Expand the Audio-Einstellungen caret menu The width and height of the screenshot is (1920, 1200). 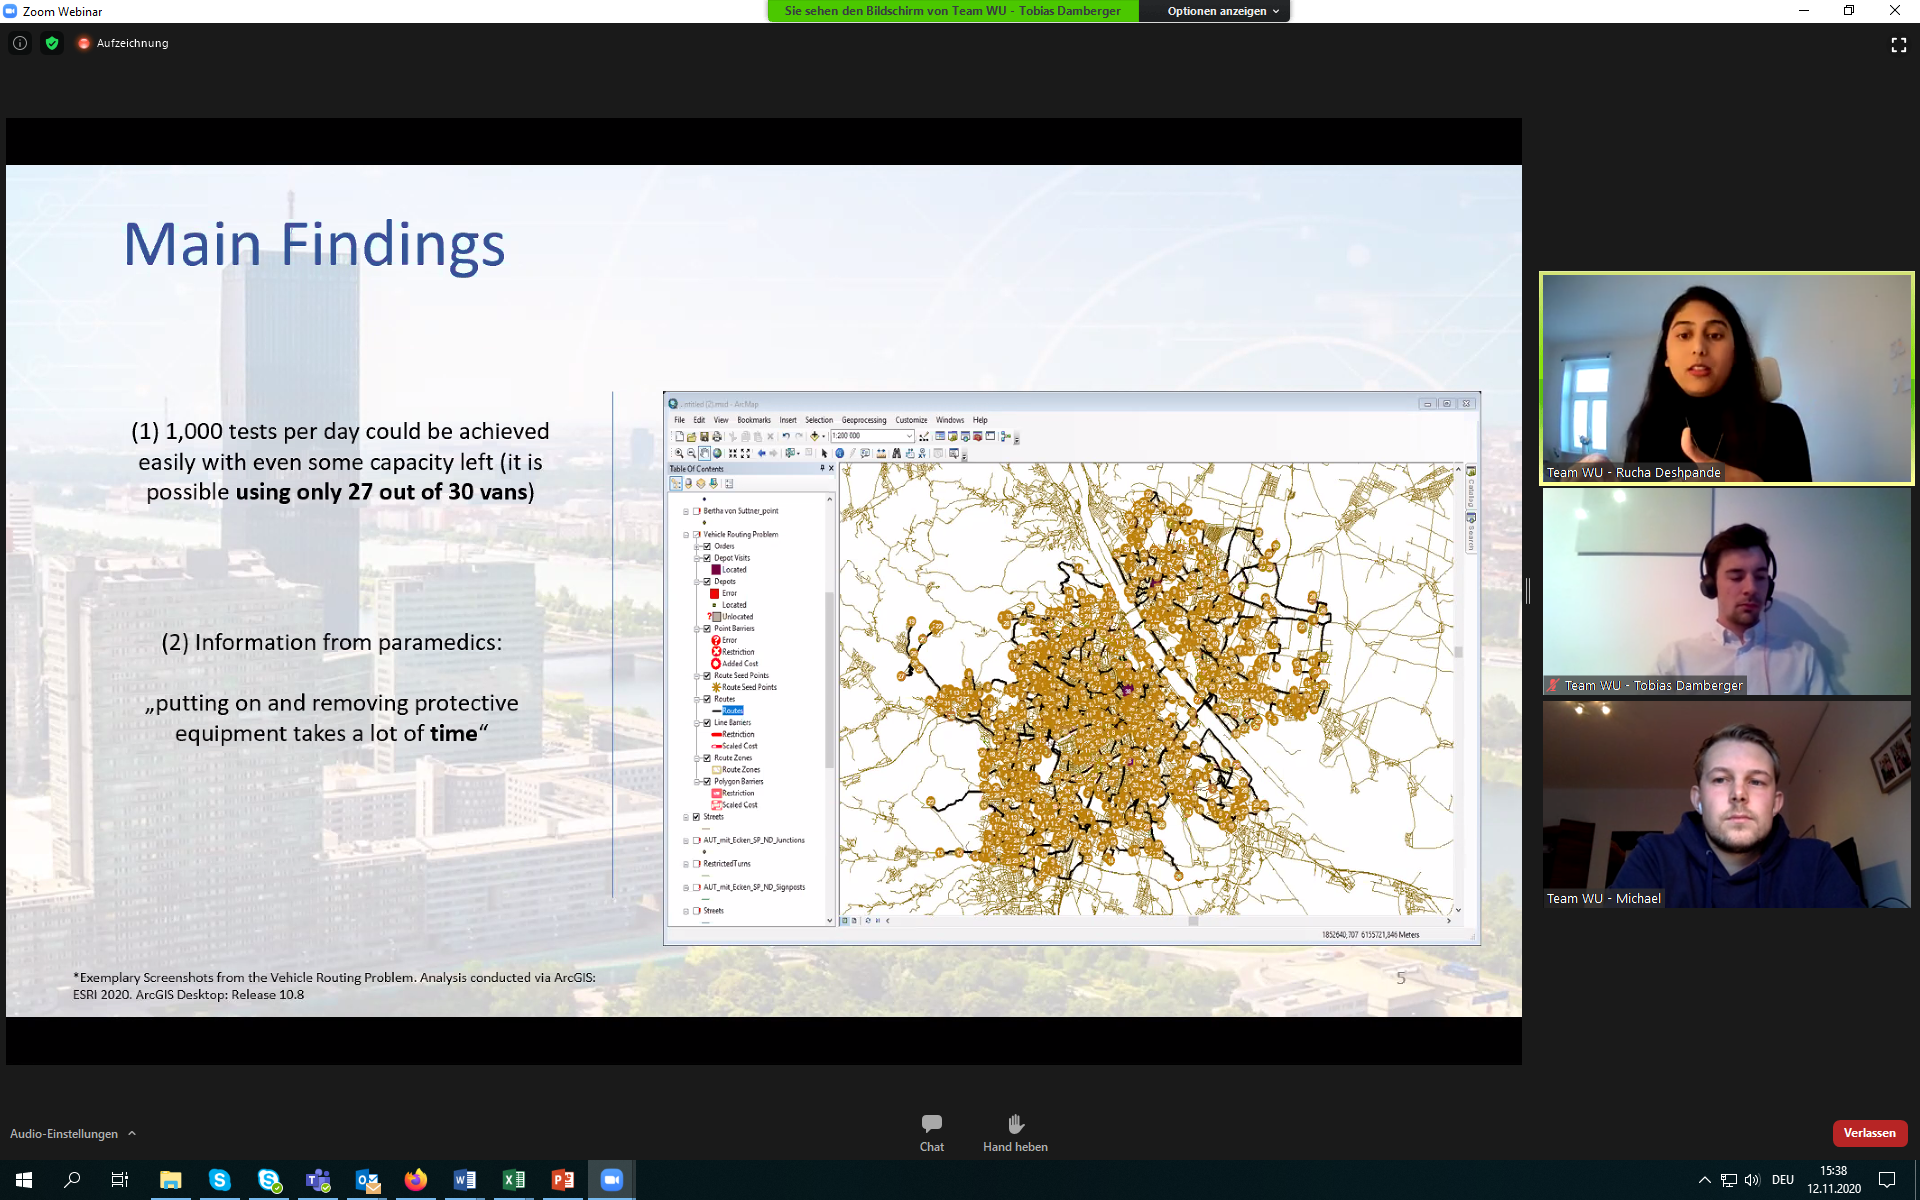132,1133
